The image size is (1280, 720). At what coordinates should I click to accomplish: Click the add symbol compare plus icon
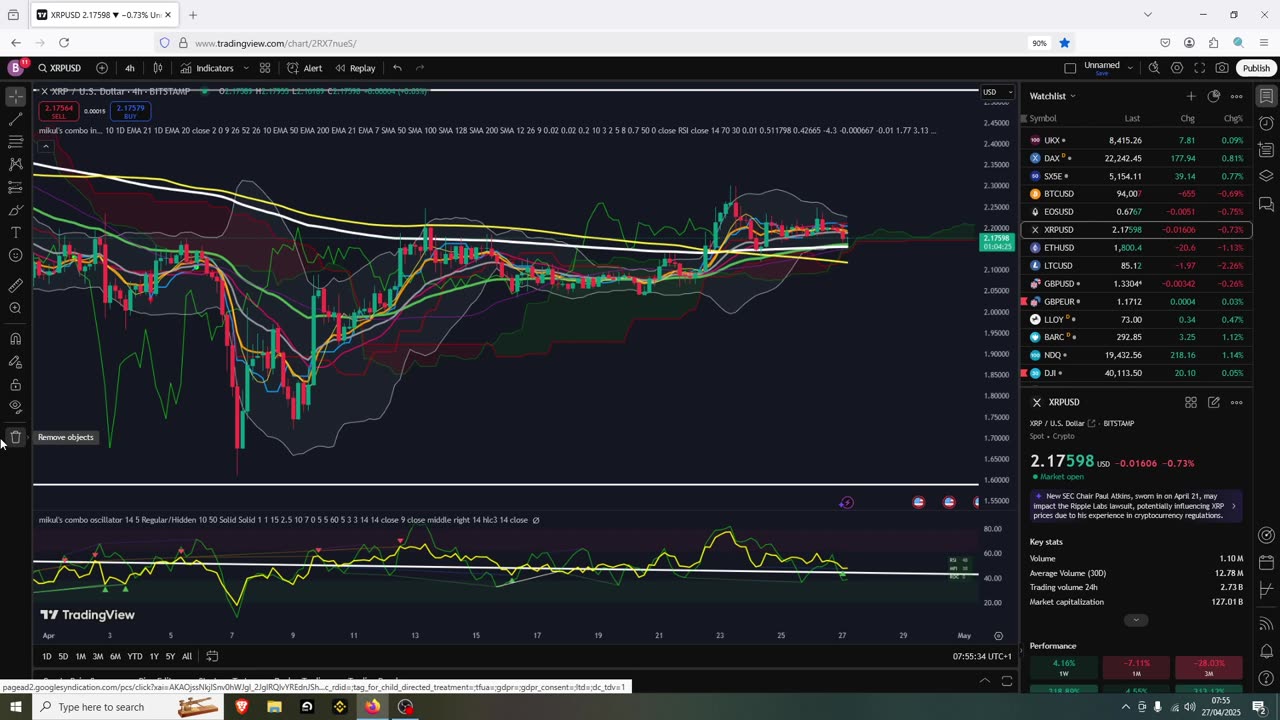point(102,68)
